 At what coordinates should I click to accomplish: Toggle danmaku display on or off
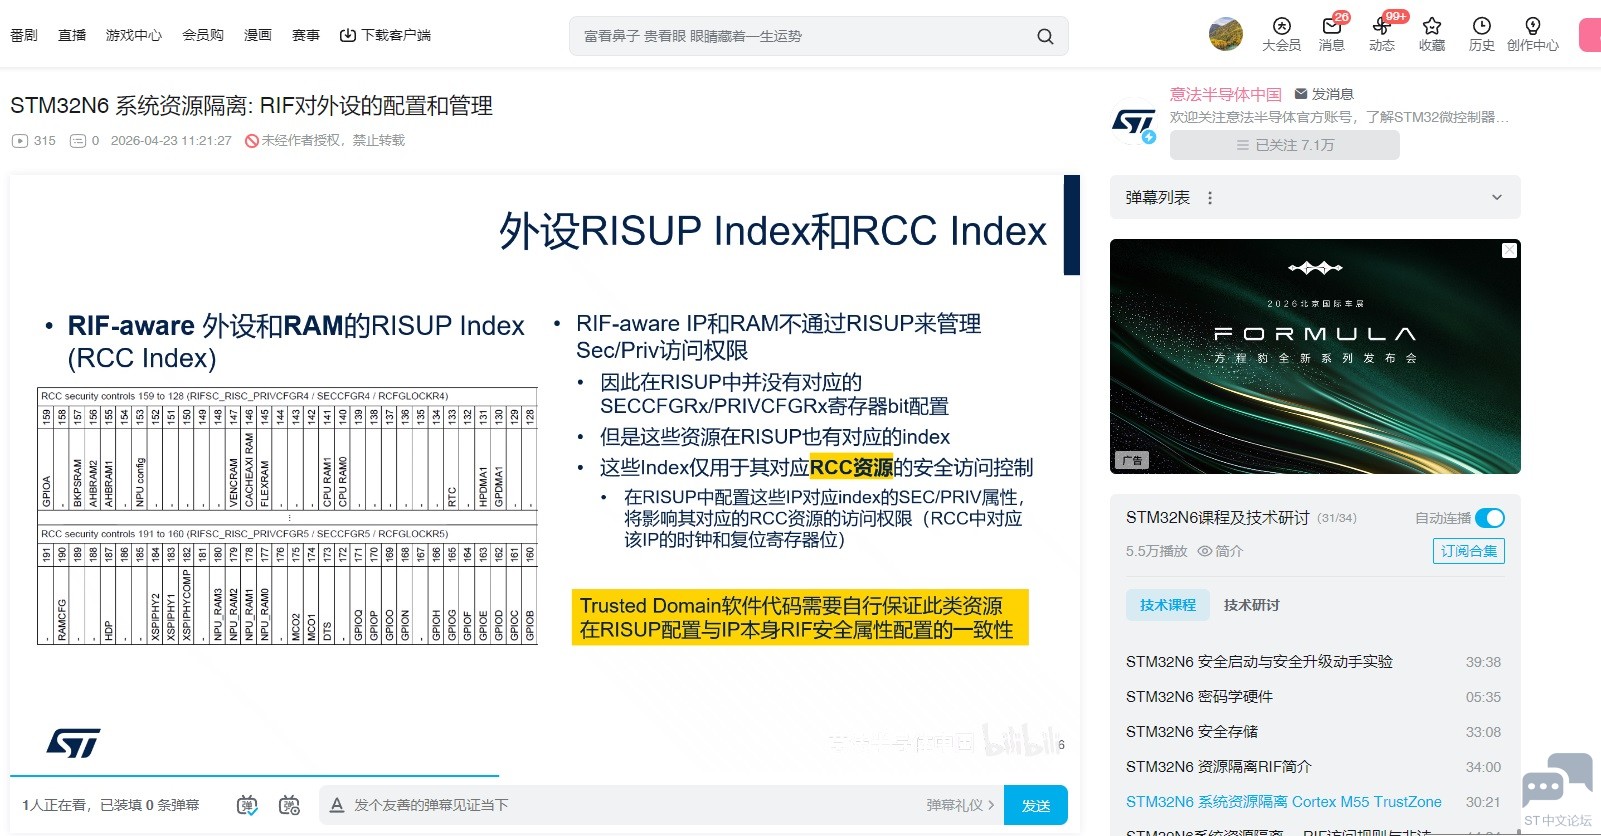pos(247,805)
